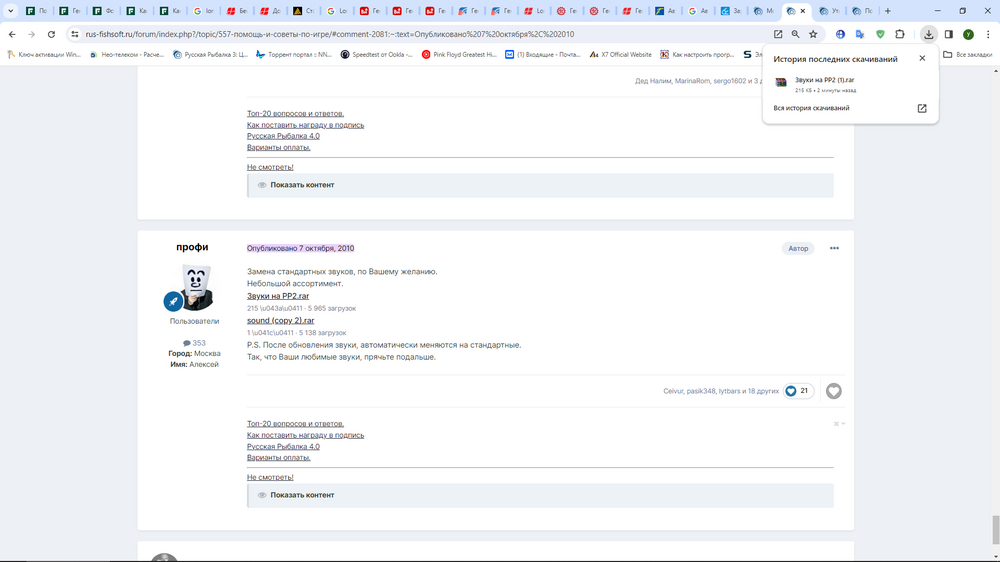Click the green shield extension icon
The height and width of the screenshot is (562, 1000).
880,34
